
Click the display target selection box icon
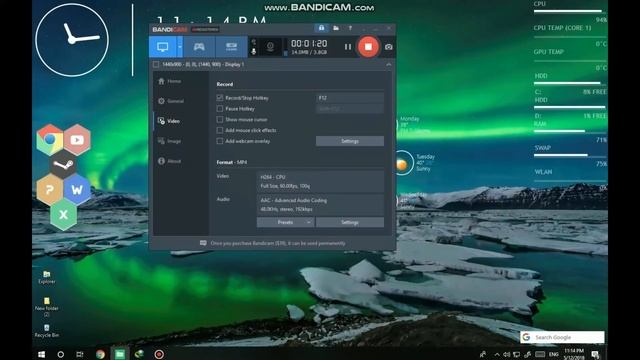(x=156, y=64)
